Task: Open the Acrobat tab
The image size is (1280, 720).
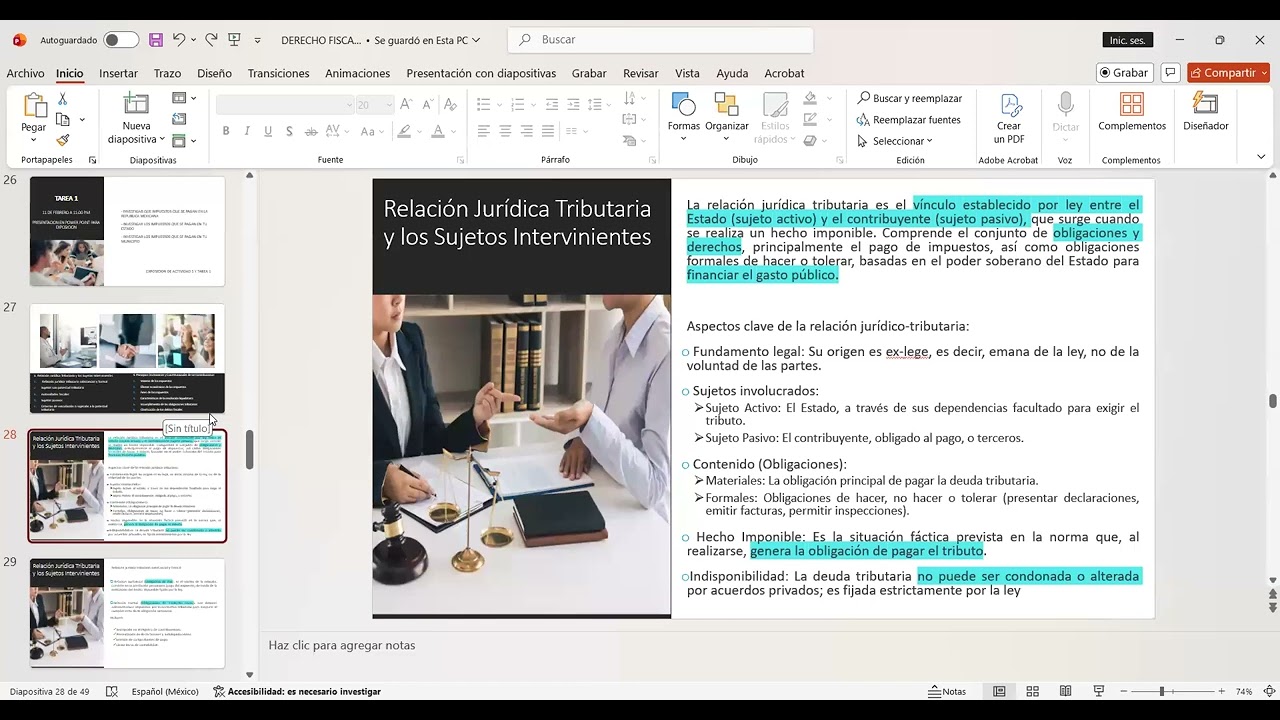Action: click(x=784, y=73)
